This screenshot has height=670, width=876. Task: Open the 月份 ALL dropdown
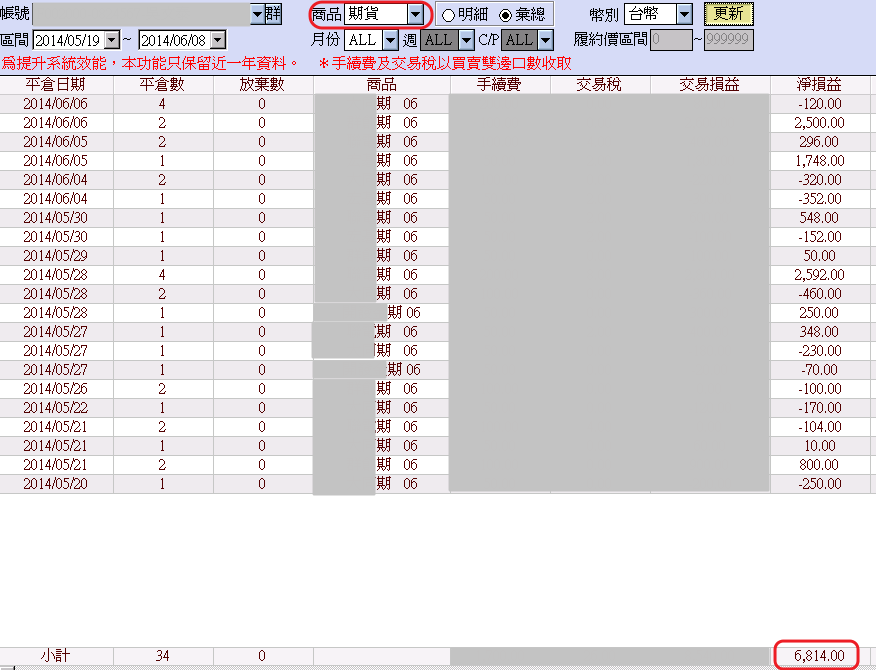click(390, 40)
